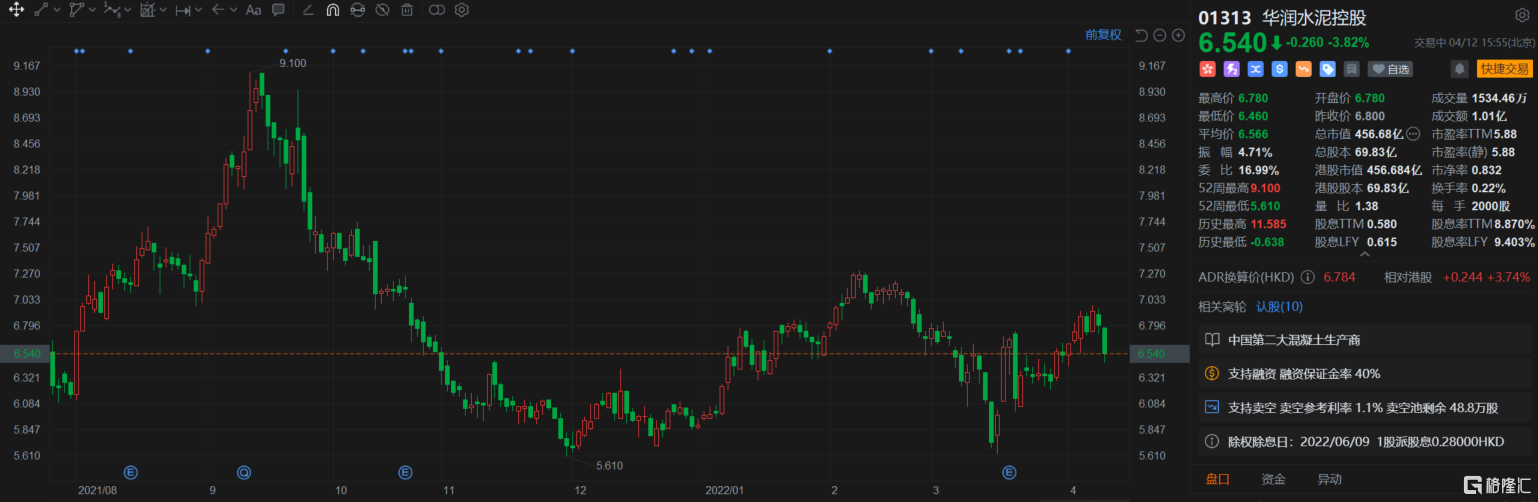Add stock to 自选 watchlist
This screenshot has width=1538, height=502.
click(x=1390, y=69)
